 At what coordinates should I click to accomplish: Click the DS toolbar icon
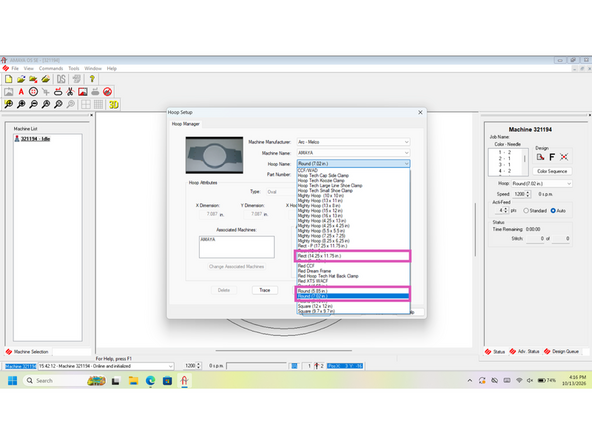point(61,79)
